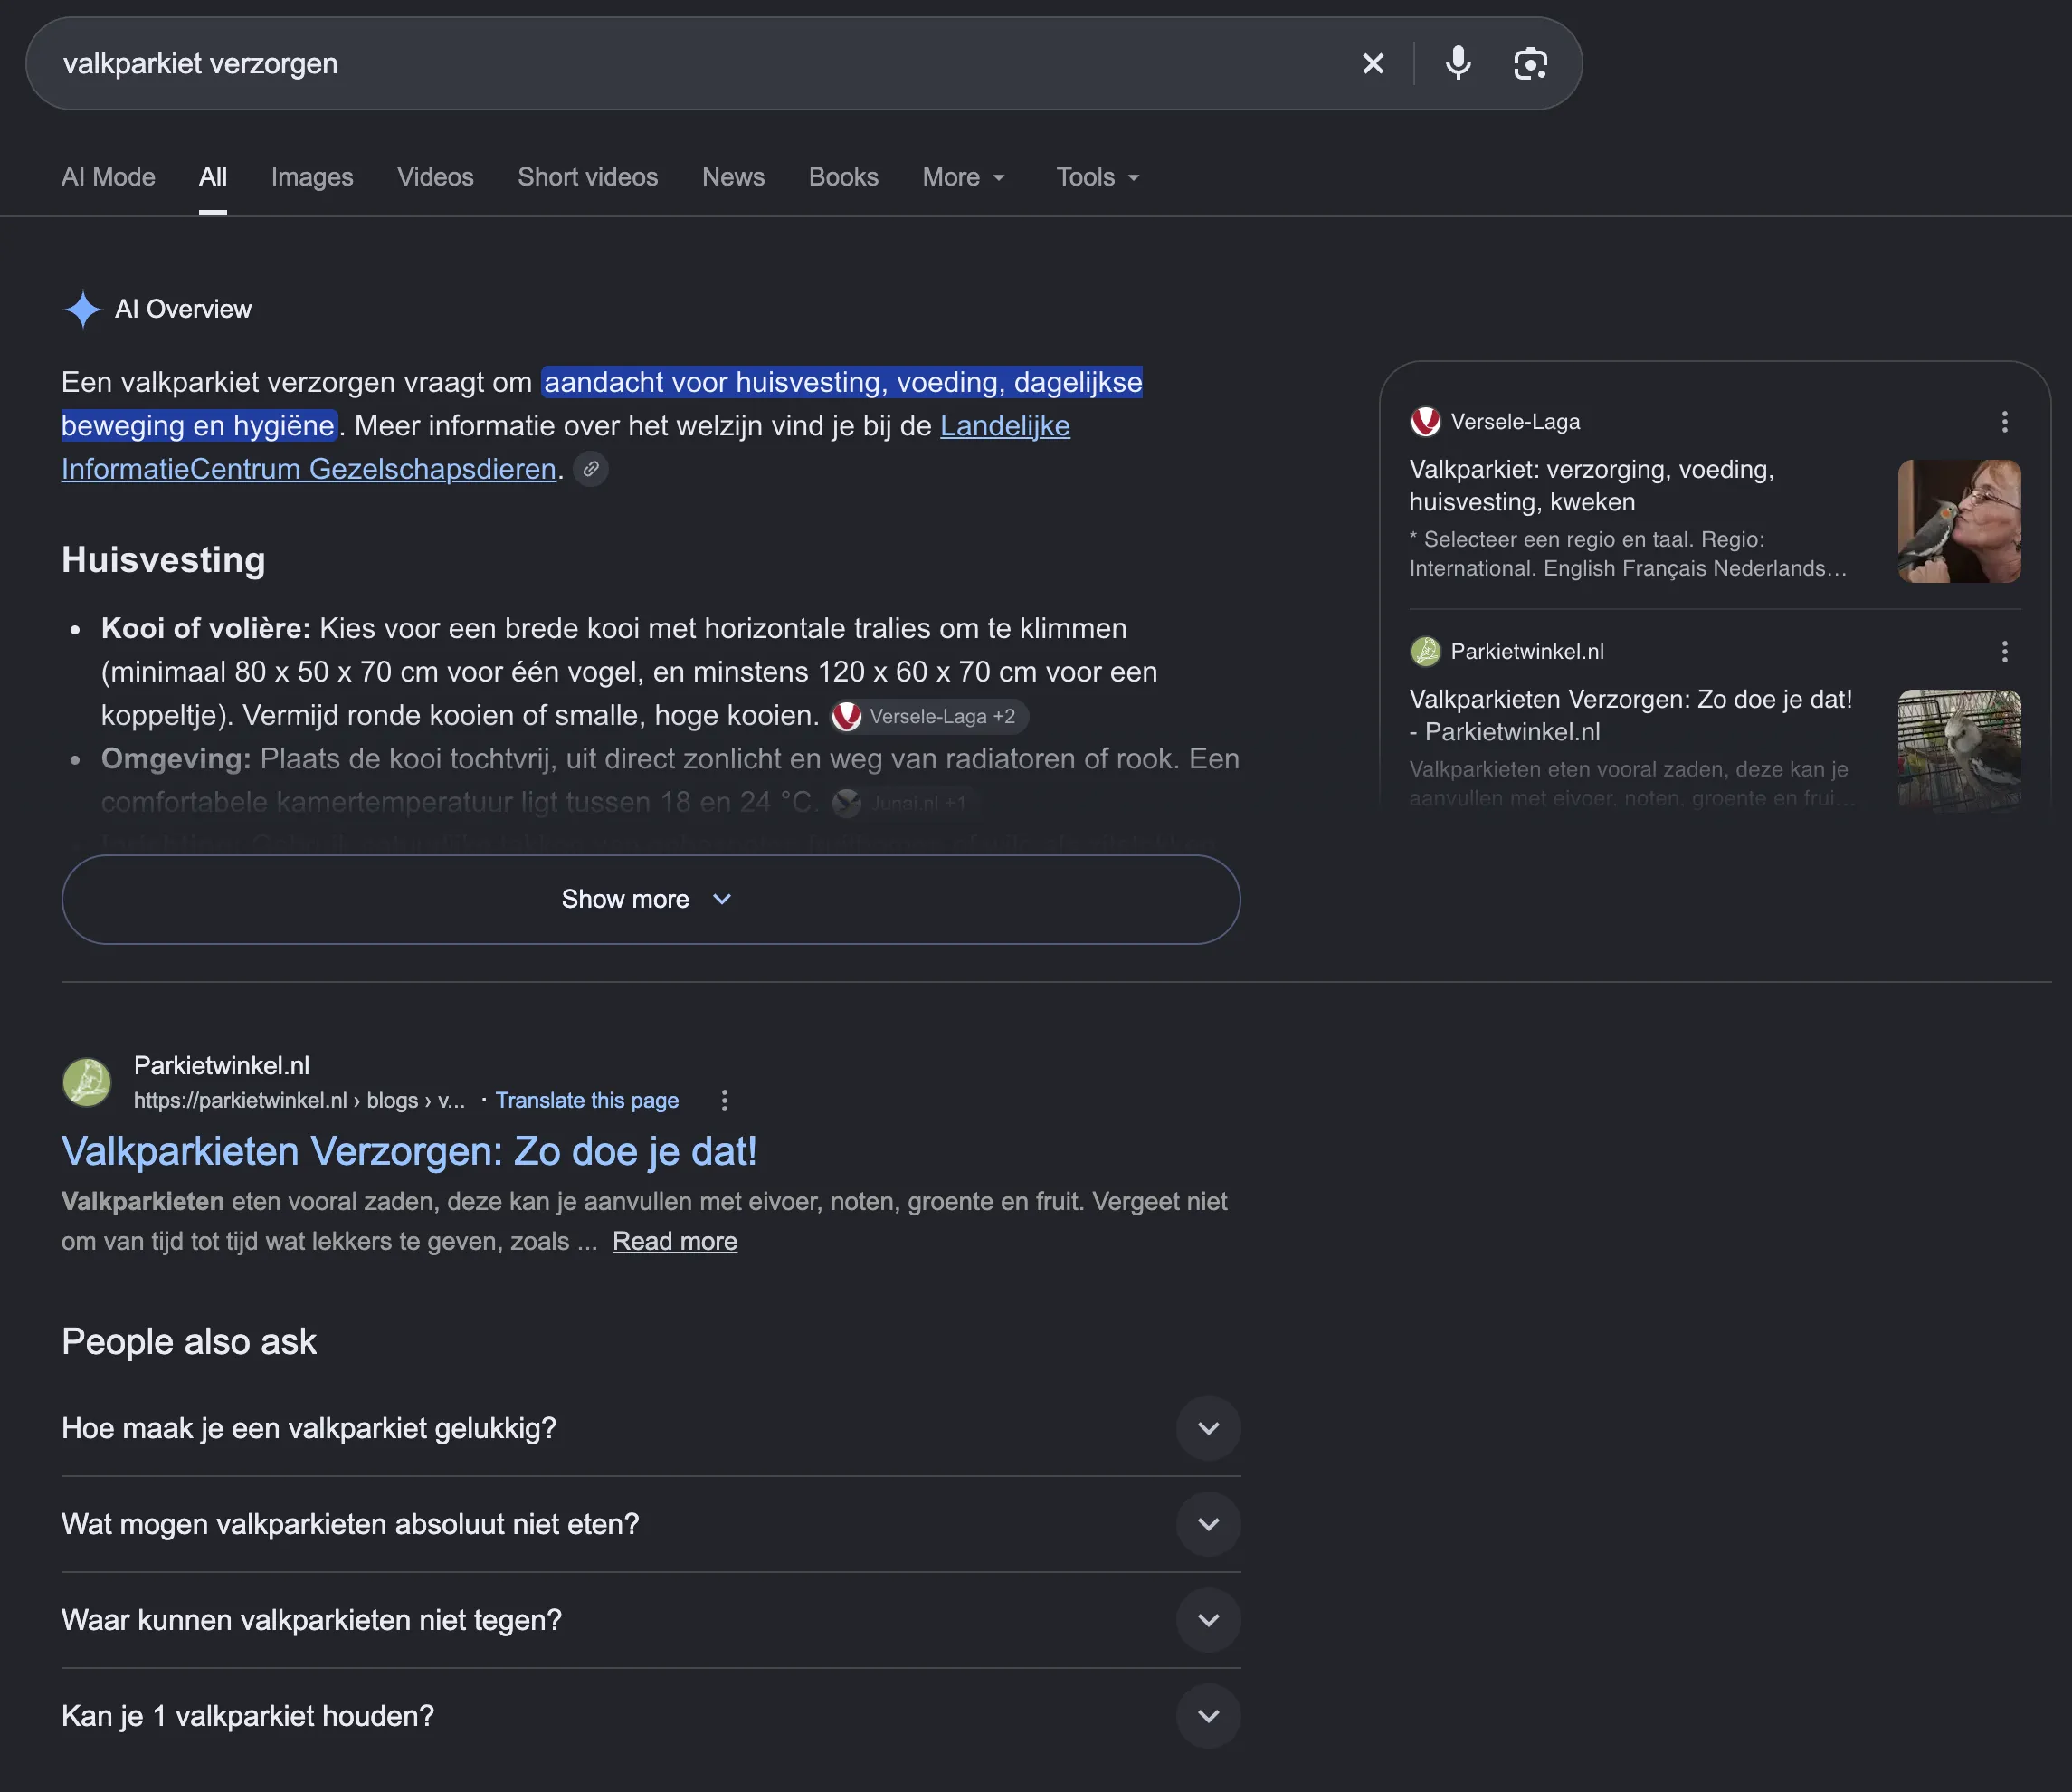The height and width of the screenshot is (1792, 2072).
Task: Open the caged cockatiel thumbnail on Parkietwinkel card
Action: (1959, 750)
